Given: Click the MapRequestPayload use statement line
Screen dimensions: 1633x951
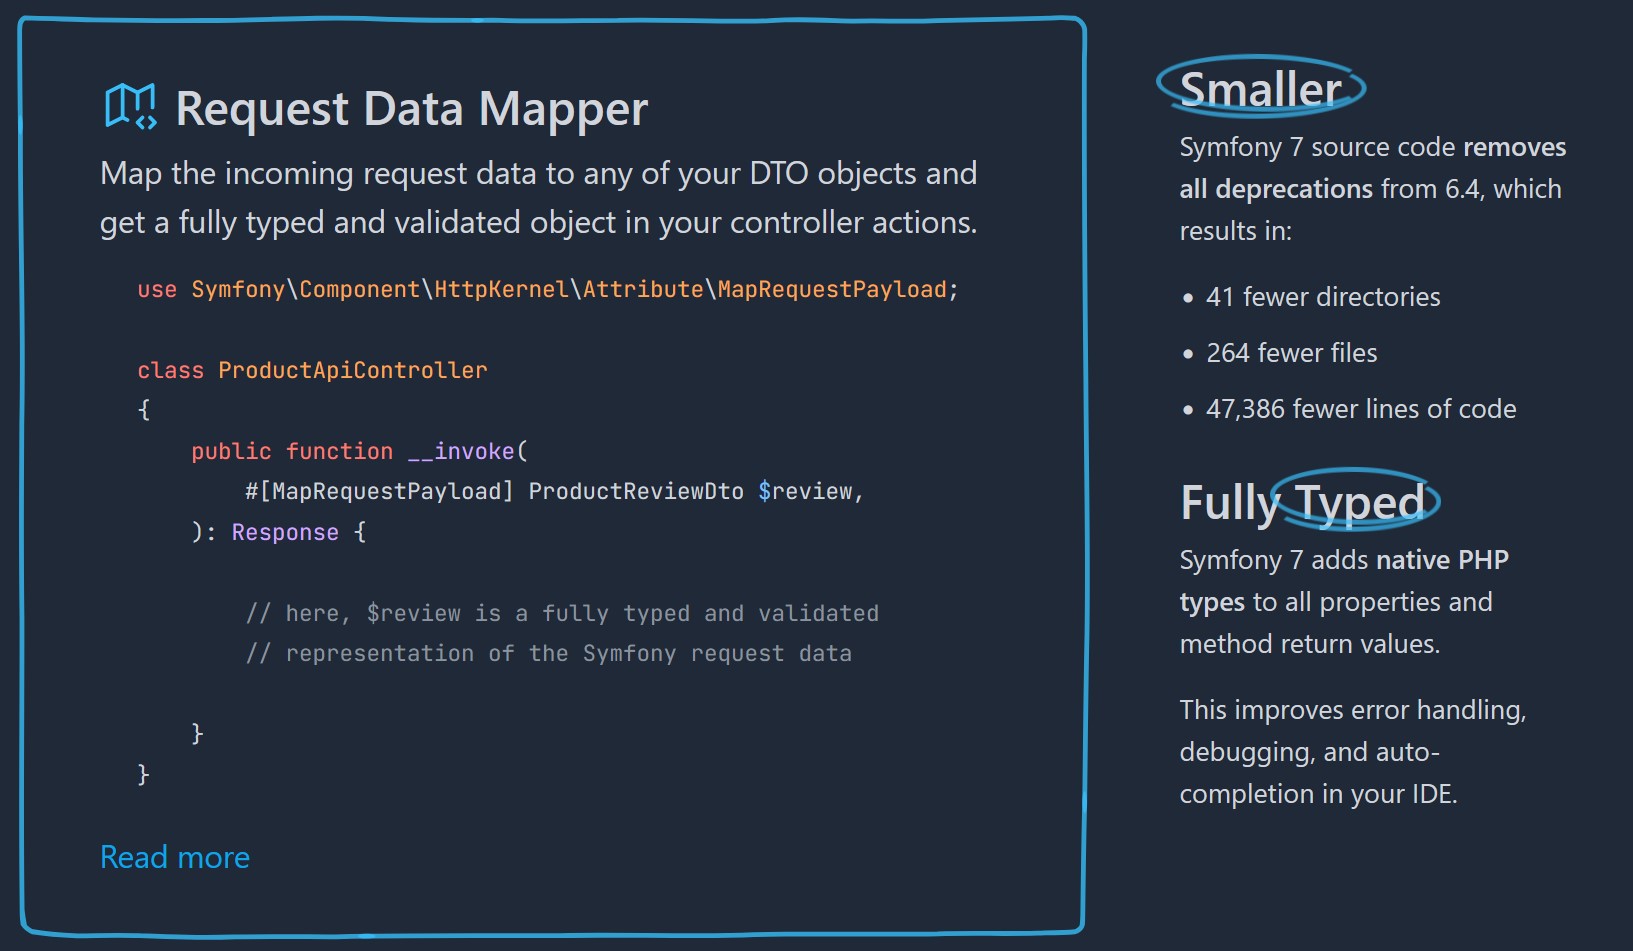Looking at the screenshot, I should (547, 290).
